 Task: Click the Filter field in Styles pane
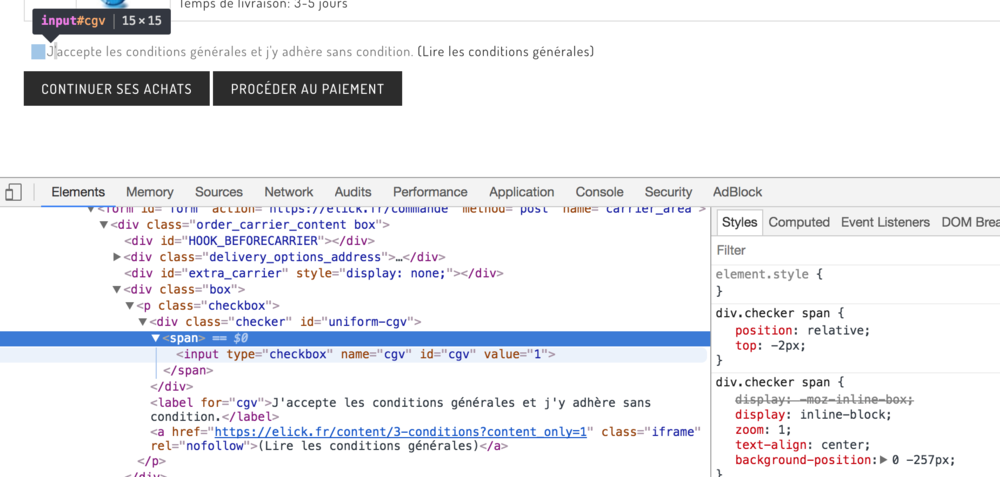(850, 250)
